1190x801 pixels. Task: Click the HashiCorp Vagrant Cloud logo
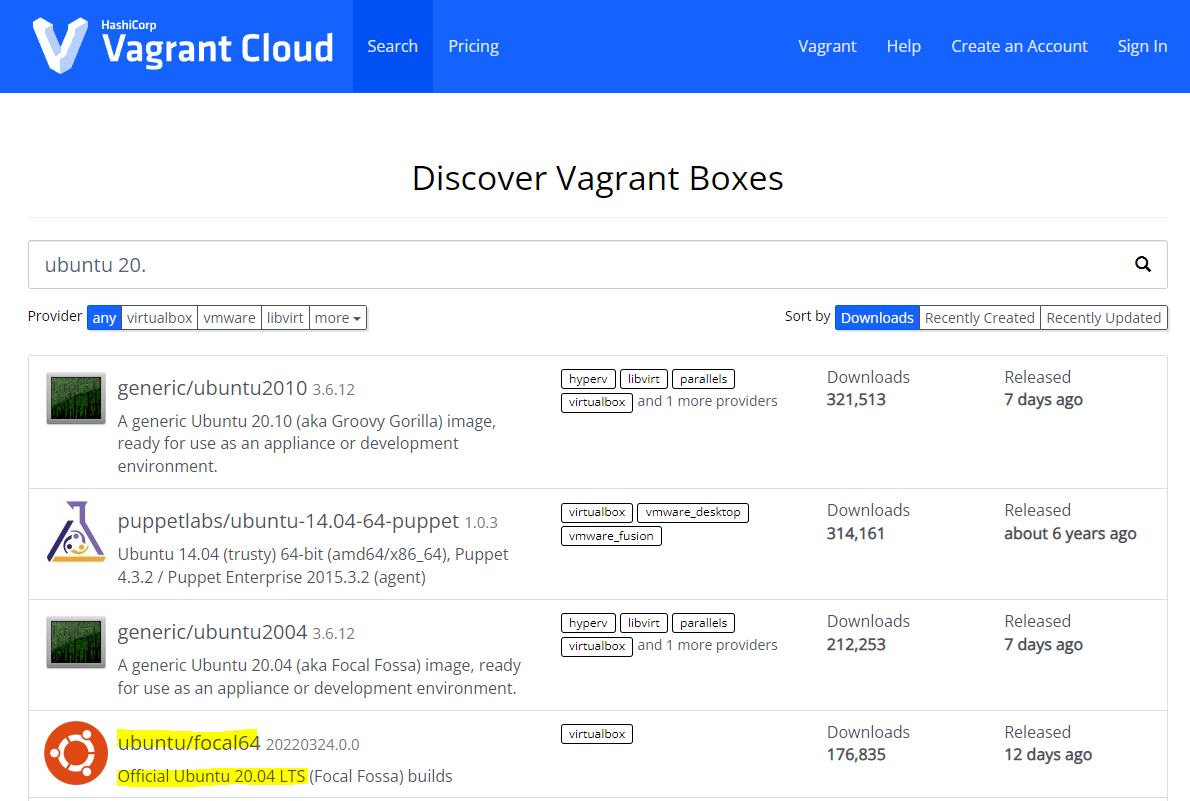pos(183,46)
